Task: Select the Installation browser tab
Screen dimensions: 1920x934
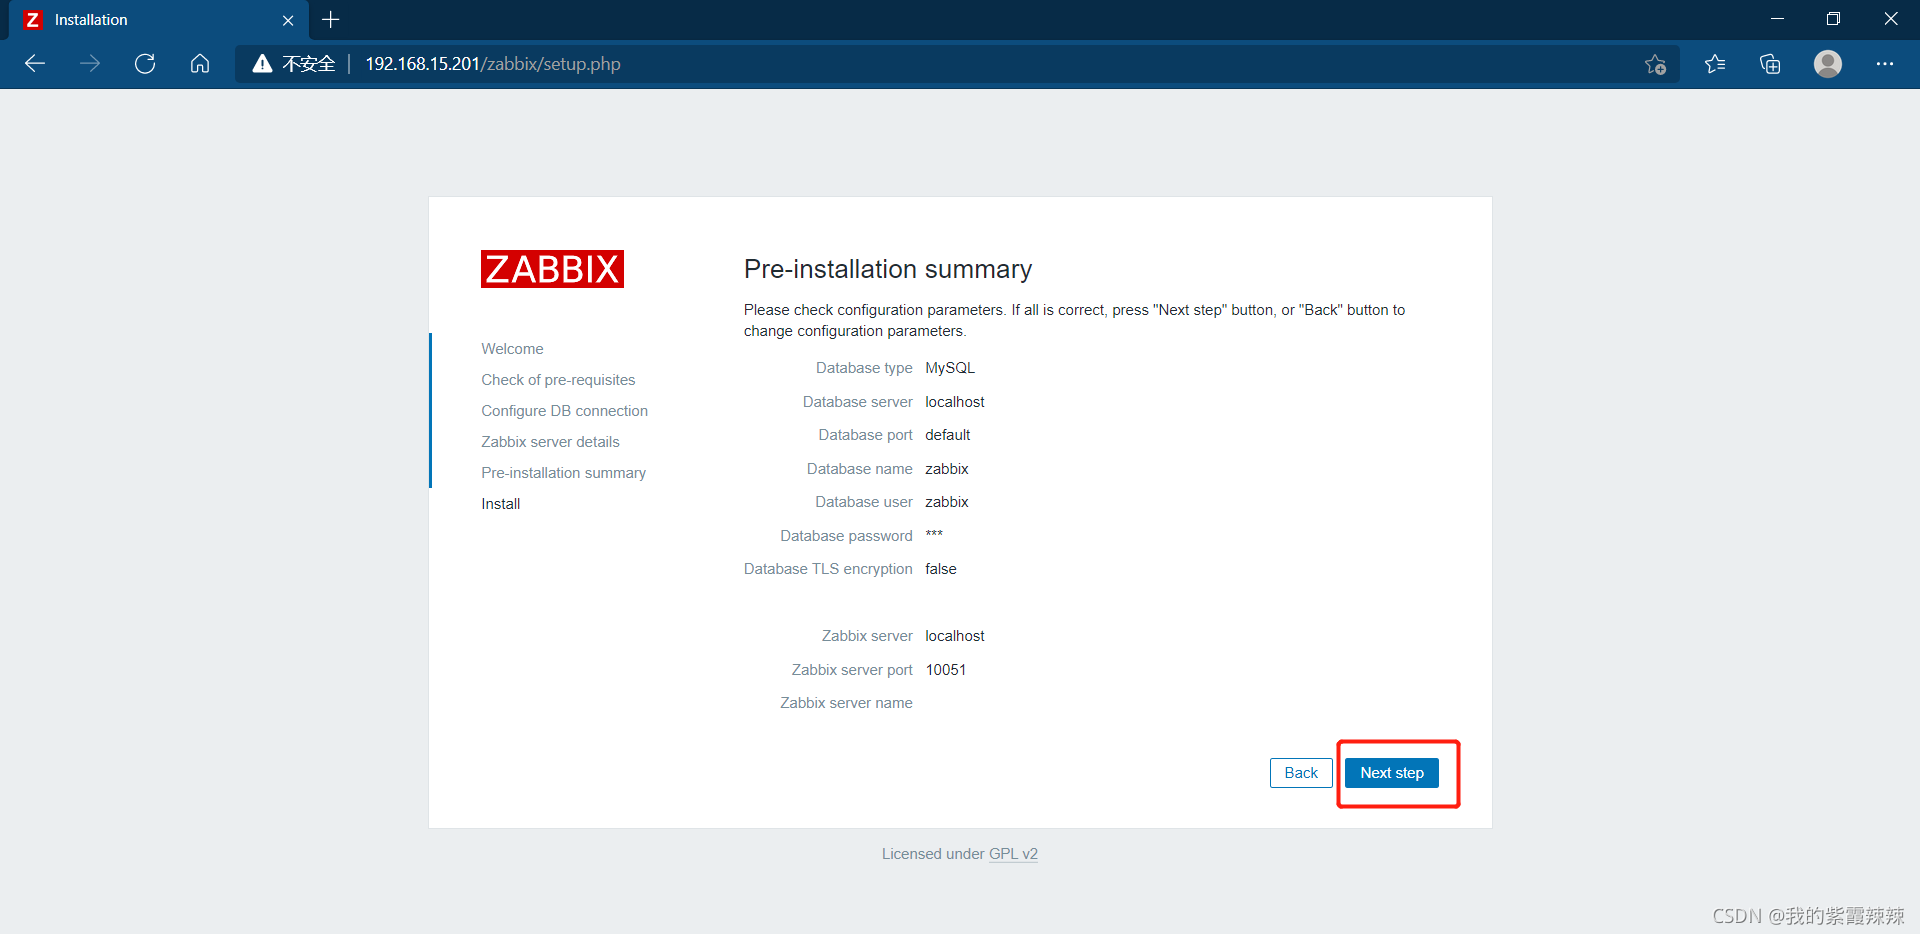Action: pos(158,20)
